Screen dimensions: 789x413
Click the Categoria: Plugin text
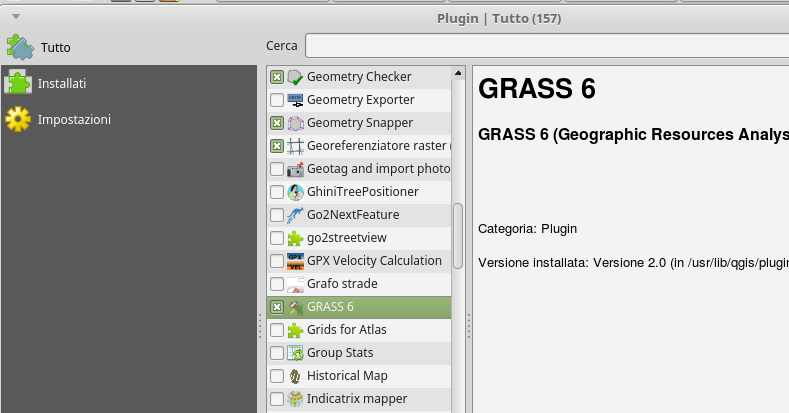[527, 229]
